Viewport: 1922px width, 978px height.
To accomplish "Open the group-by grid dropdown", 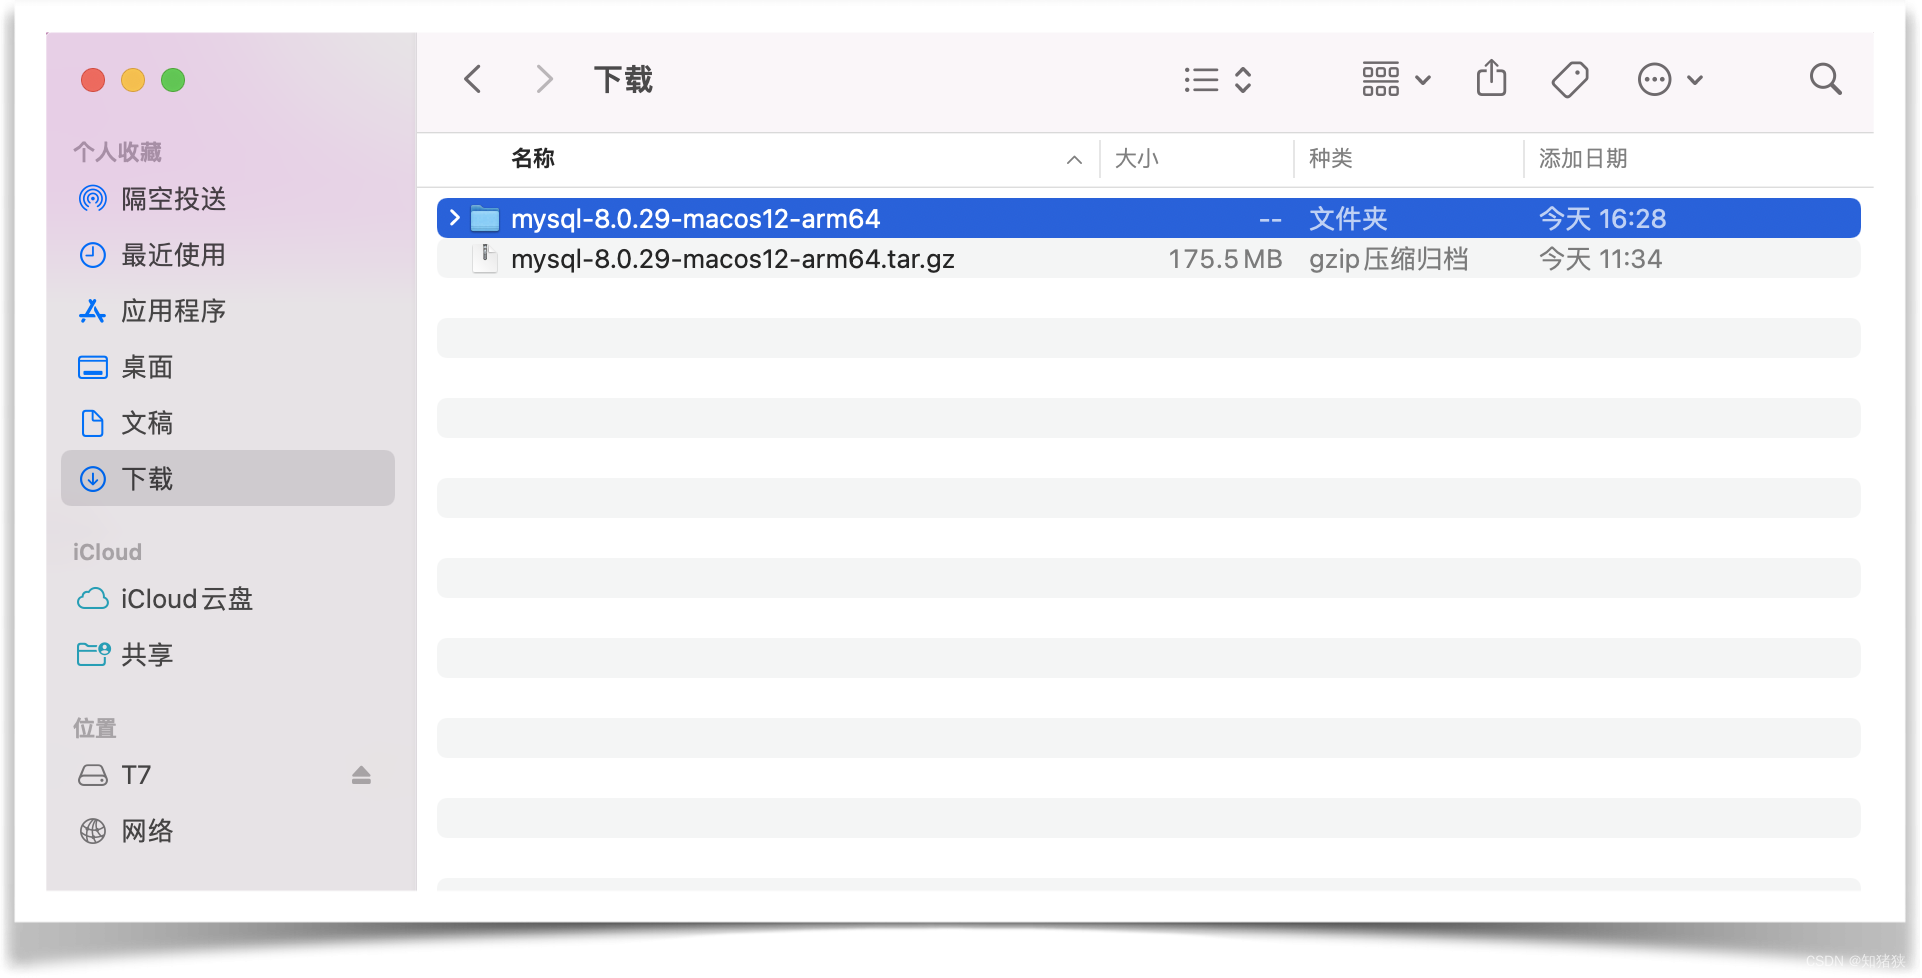I will coord(1396,80).
